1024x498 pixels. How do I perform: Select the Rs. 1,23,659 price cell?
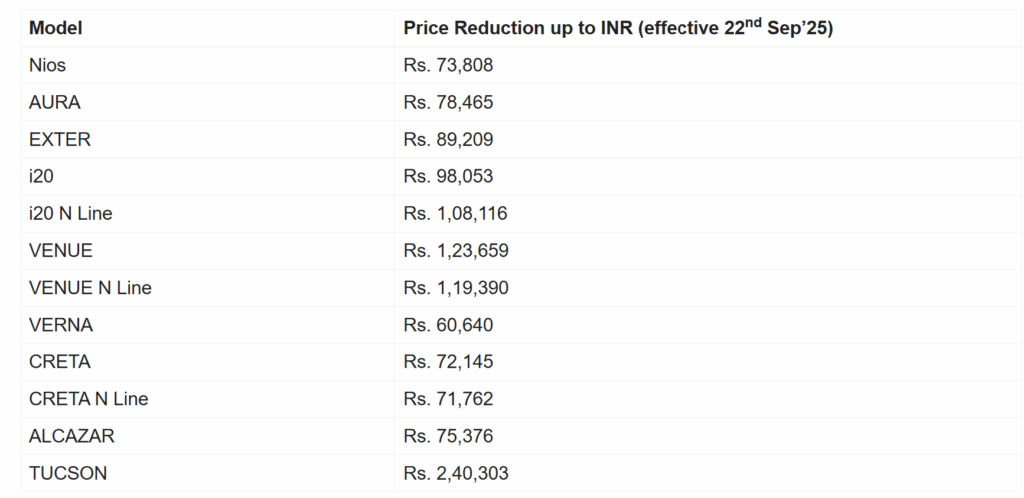[456, 250]
